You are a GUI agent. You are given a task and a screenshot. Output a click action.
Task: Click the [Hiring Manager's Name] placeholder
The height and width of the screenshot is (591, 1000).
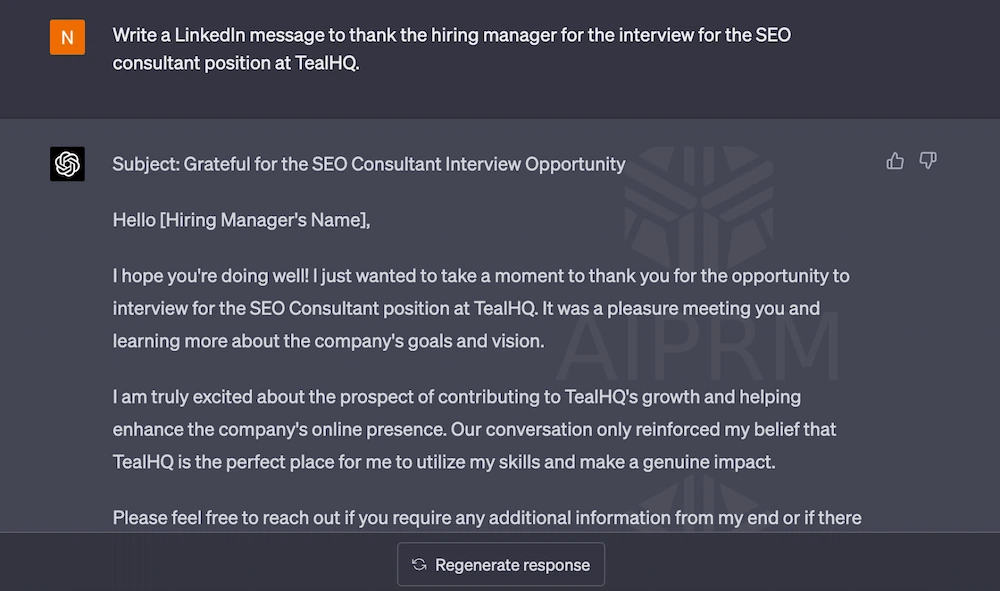262,220
